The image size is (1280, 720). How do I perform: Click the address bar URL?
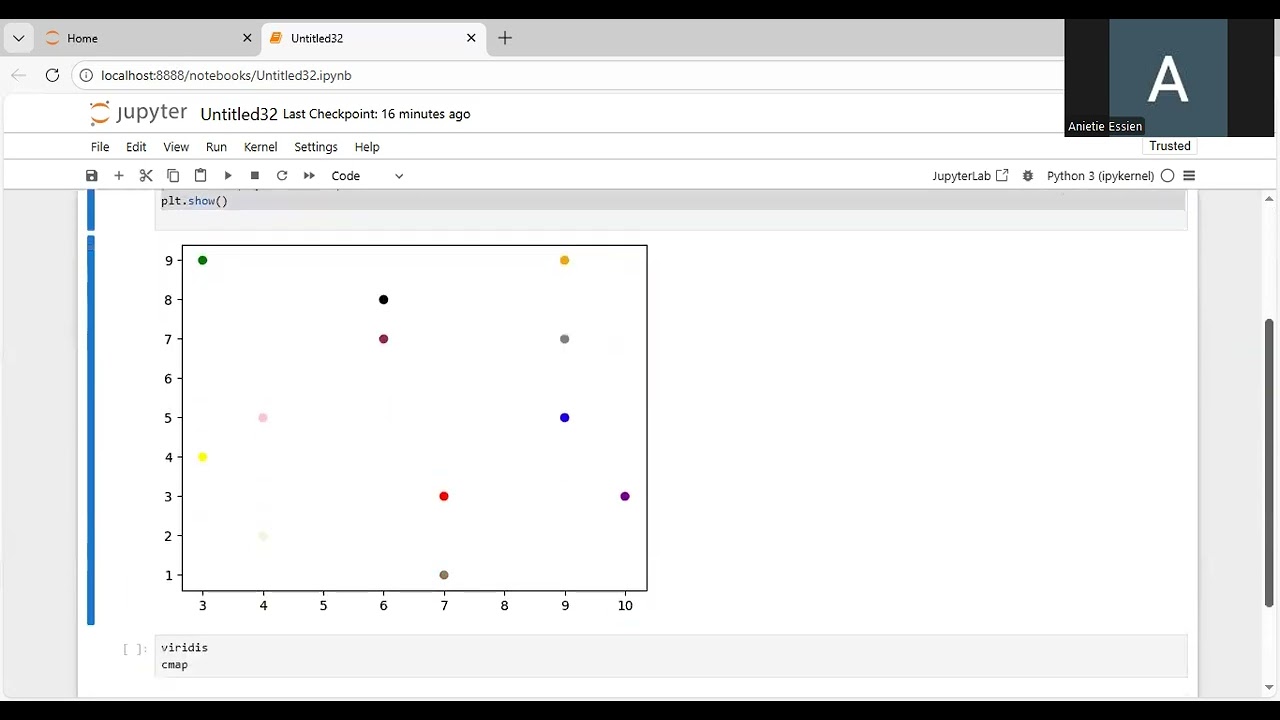(226, 75)
